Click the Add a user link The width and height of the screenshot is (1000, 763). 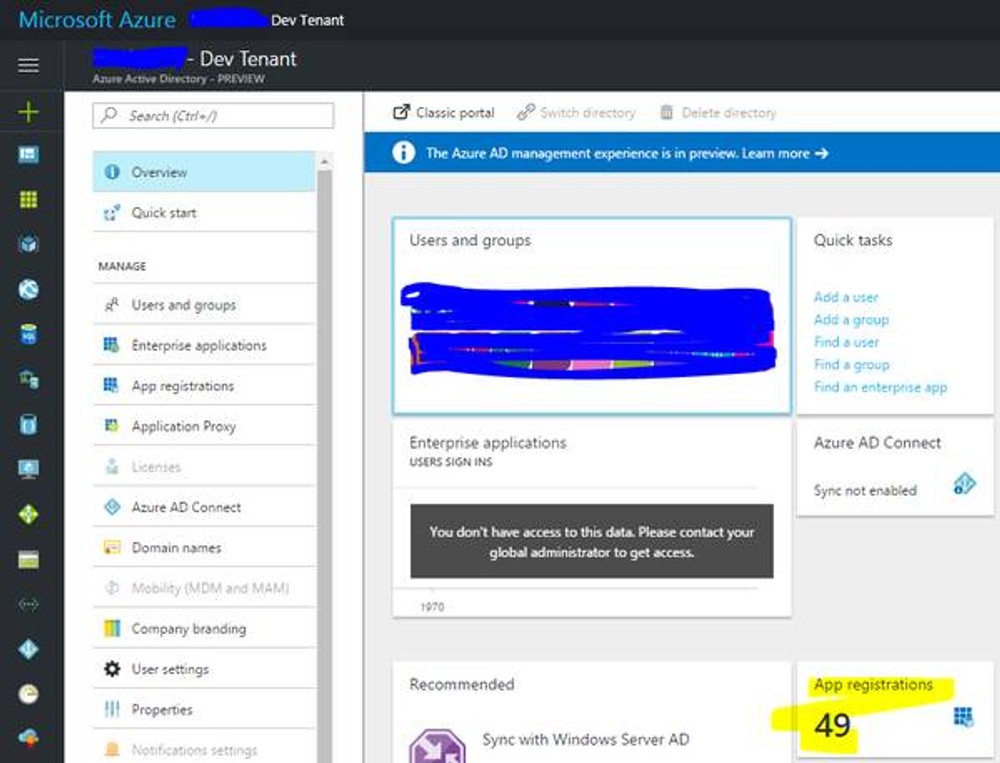tap(845, 297)
